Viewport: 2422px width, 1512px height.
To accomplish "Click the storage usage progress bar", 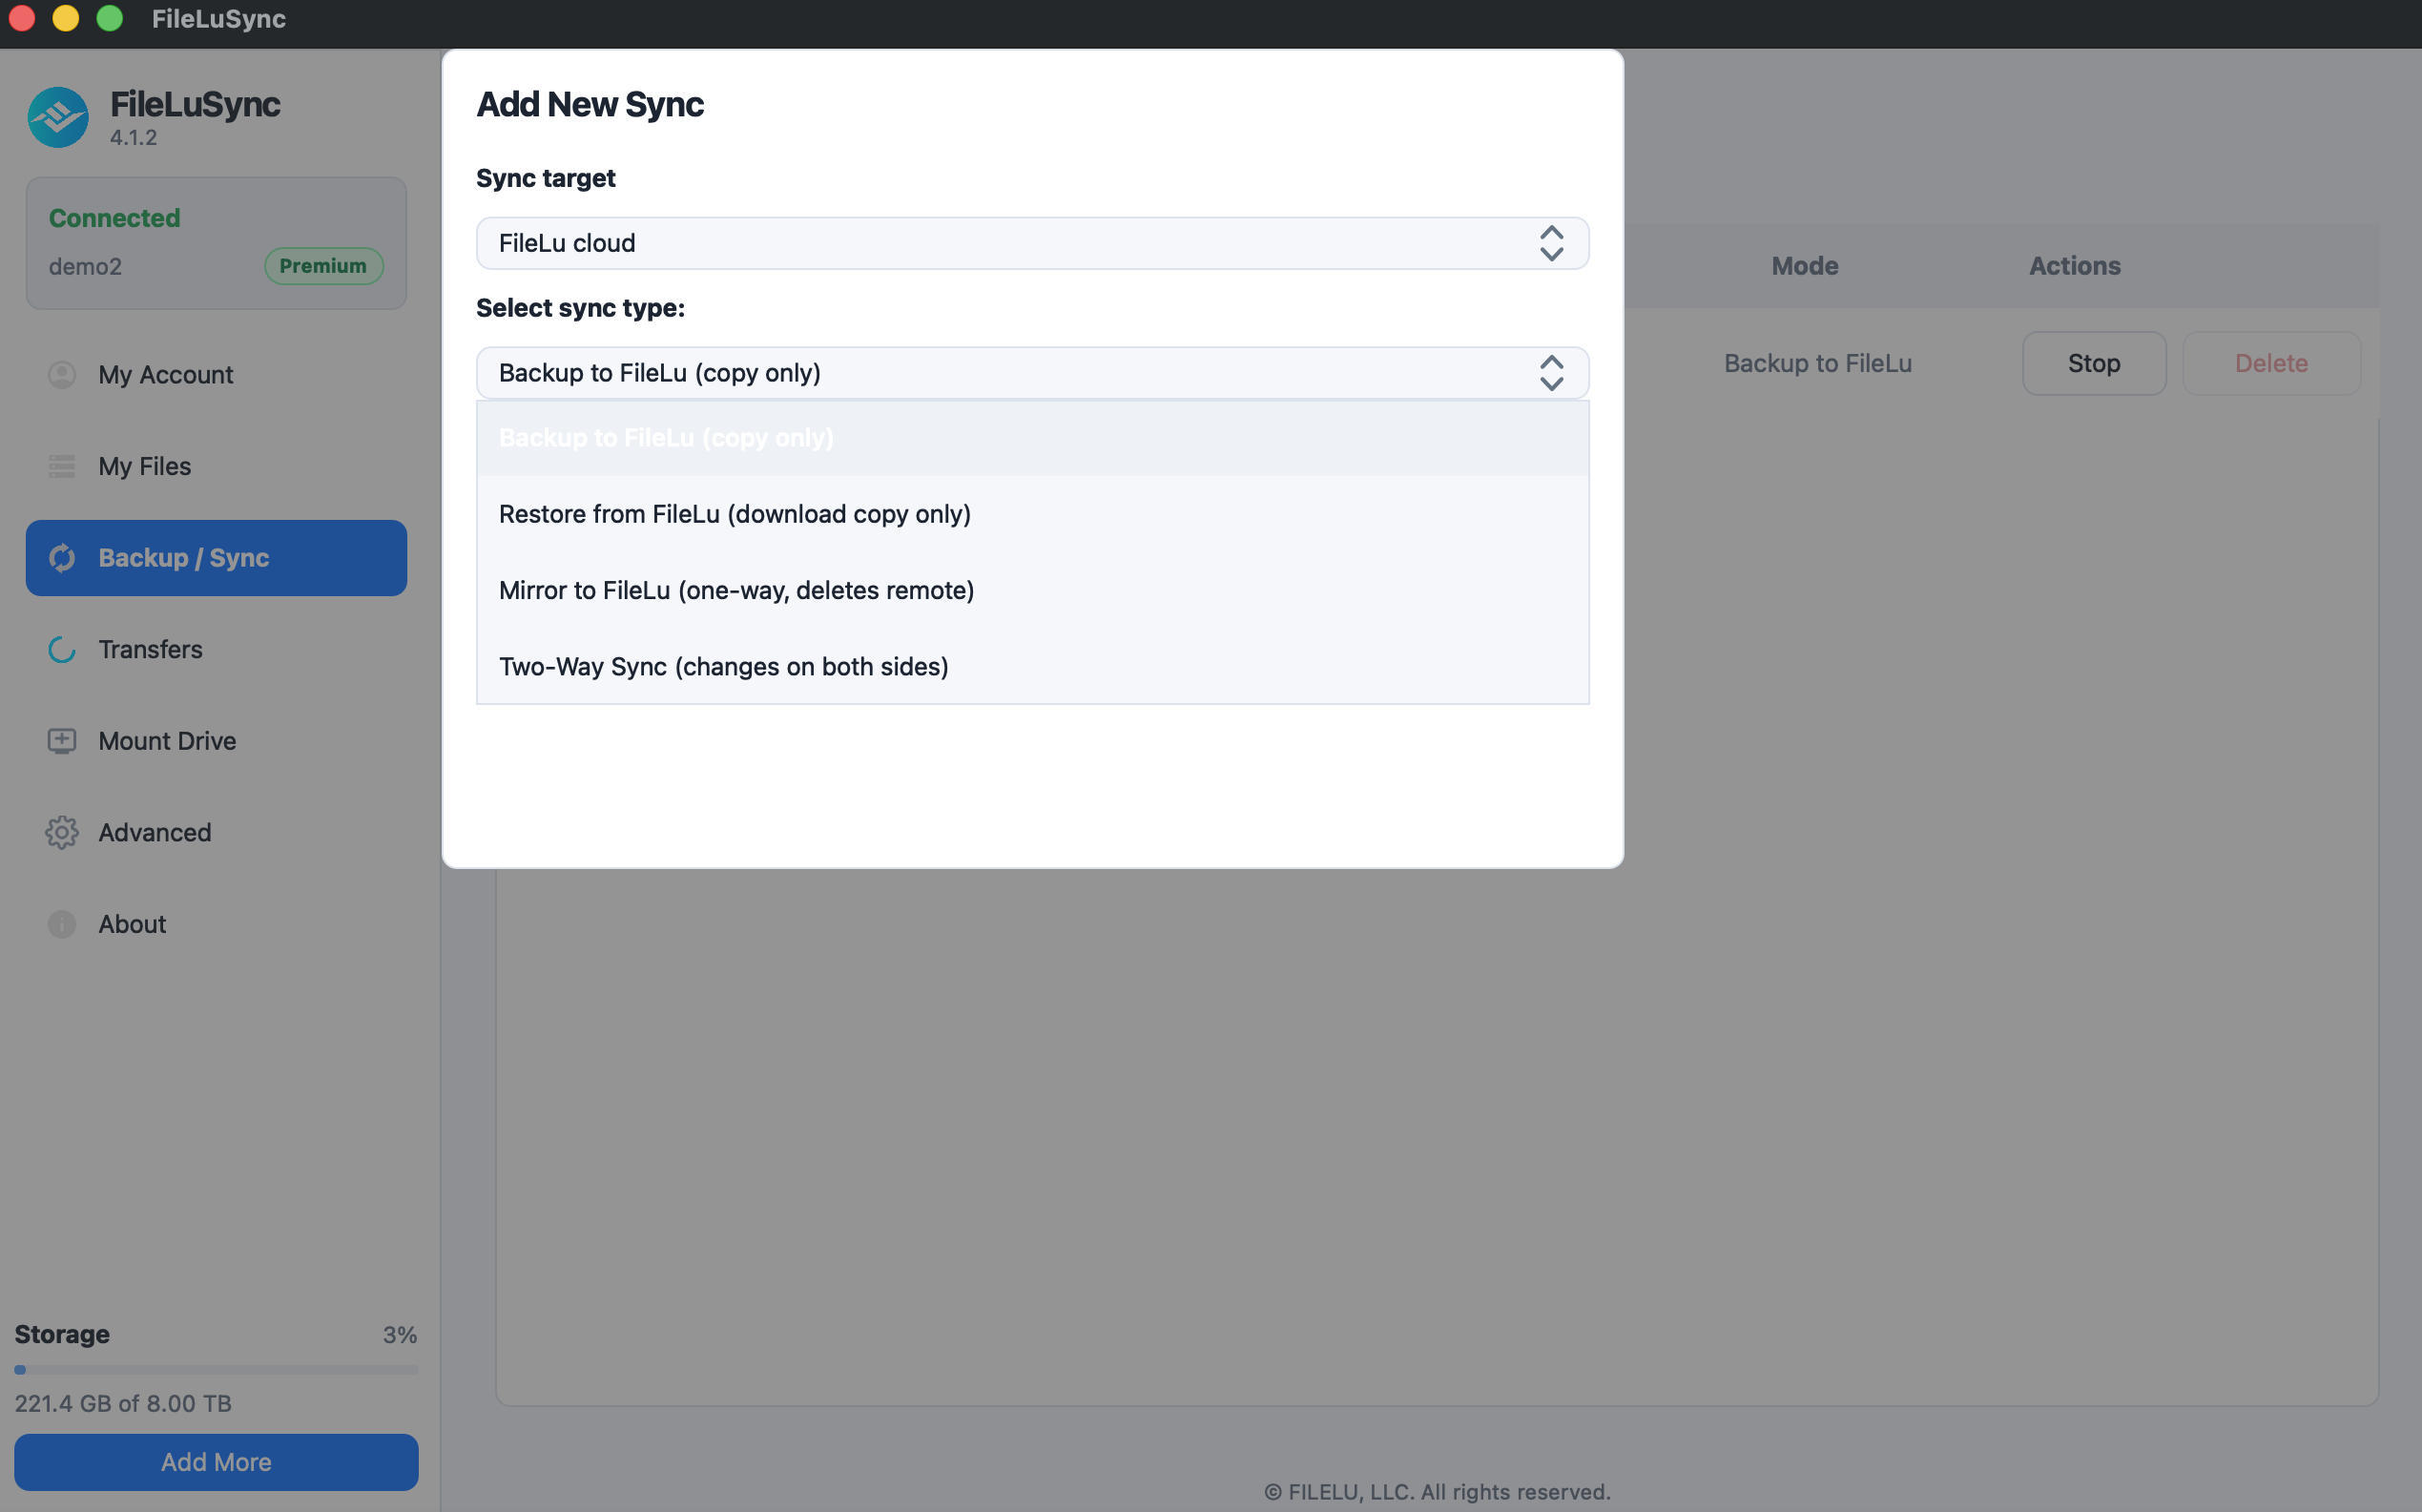I will tap(216, 1370).
